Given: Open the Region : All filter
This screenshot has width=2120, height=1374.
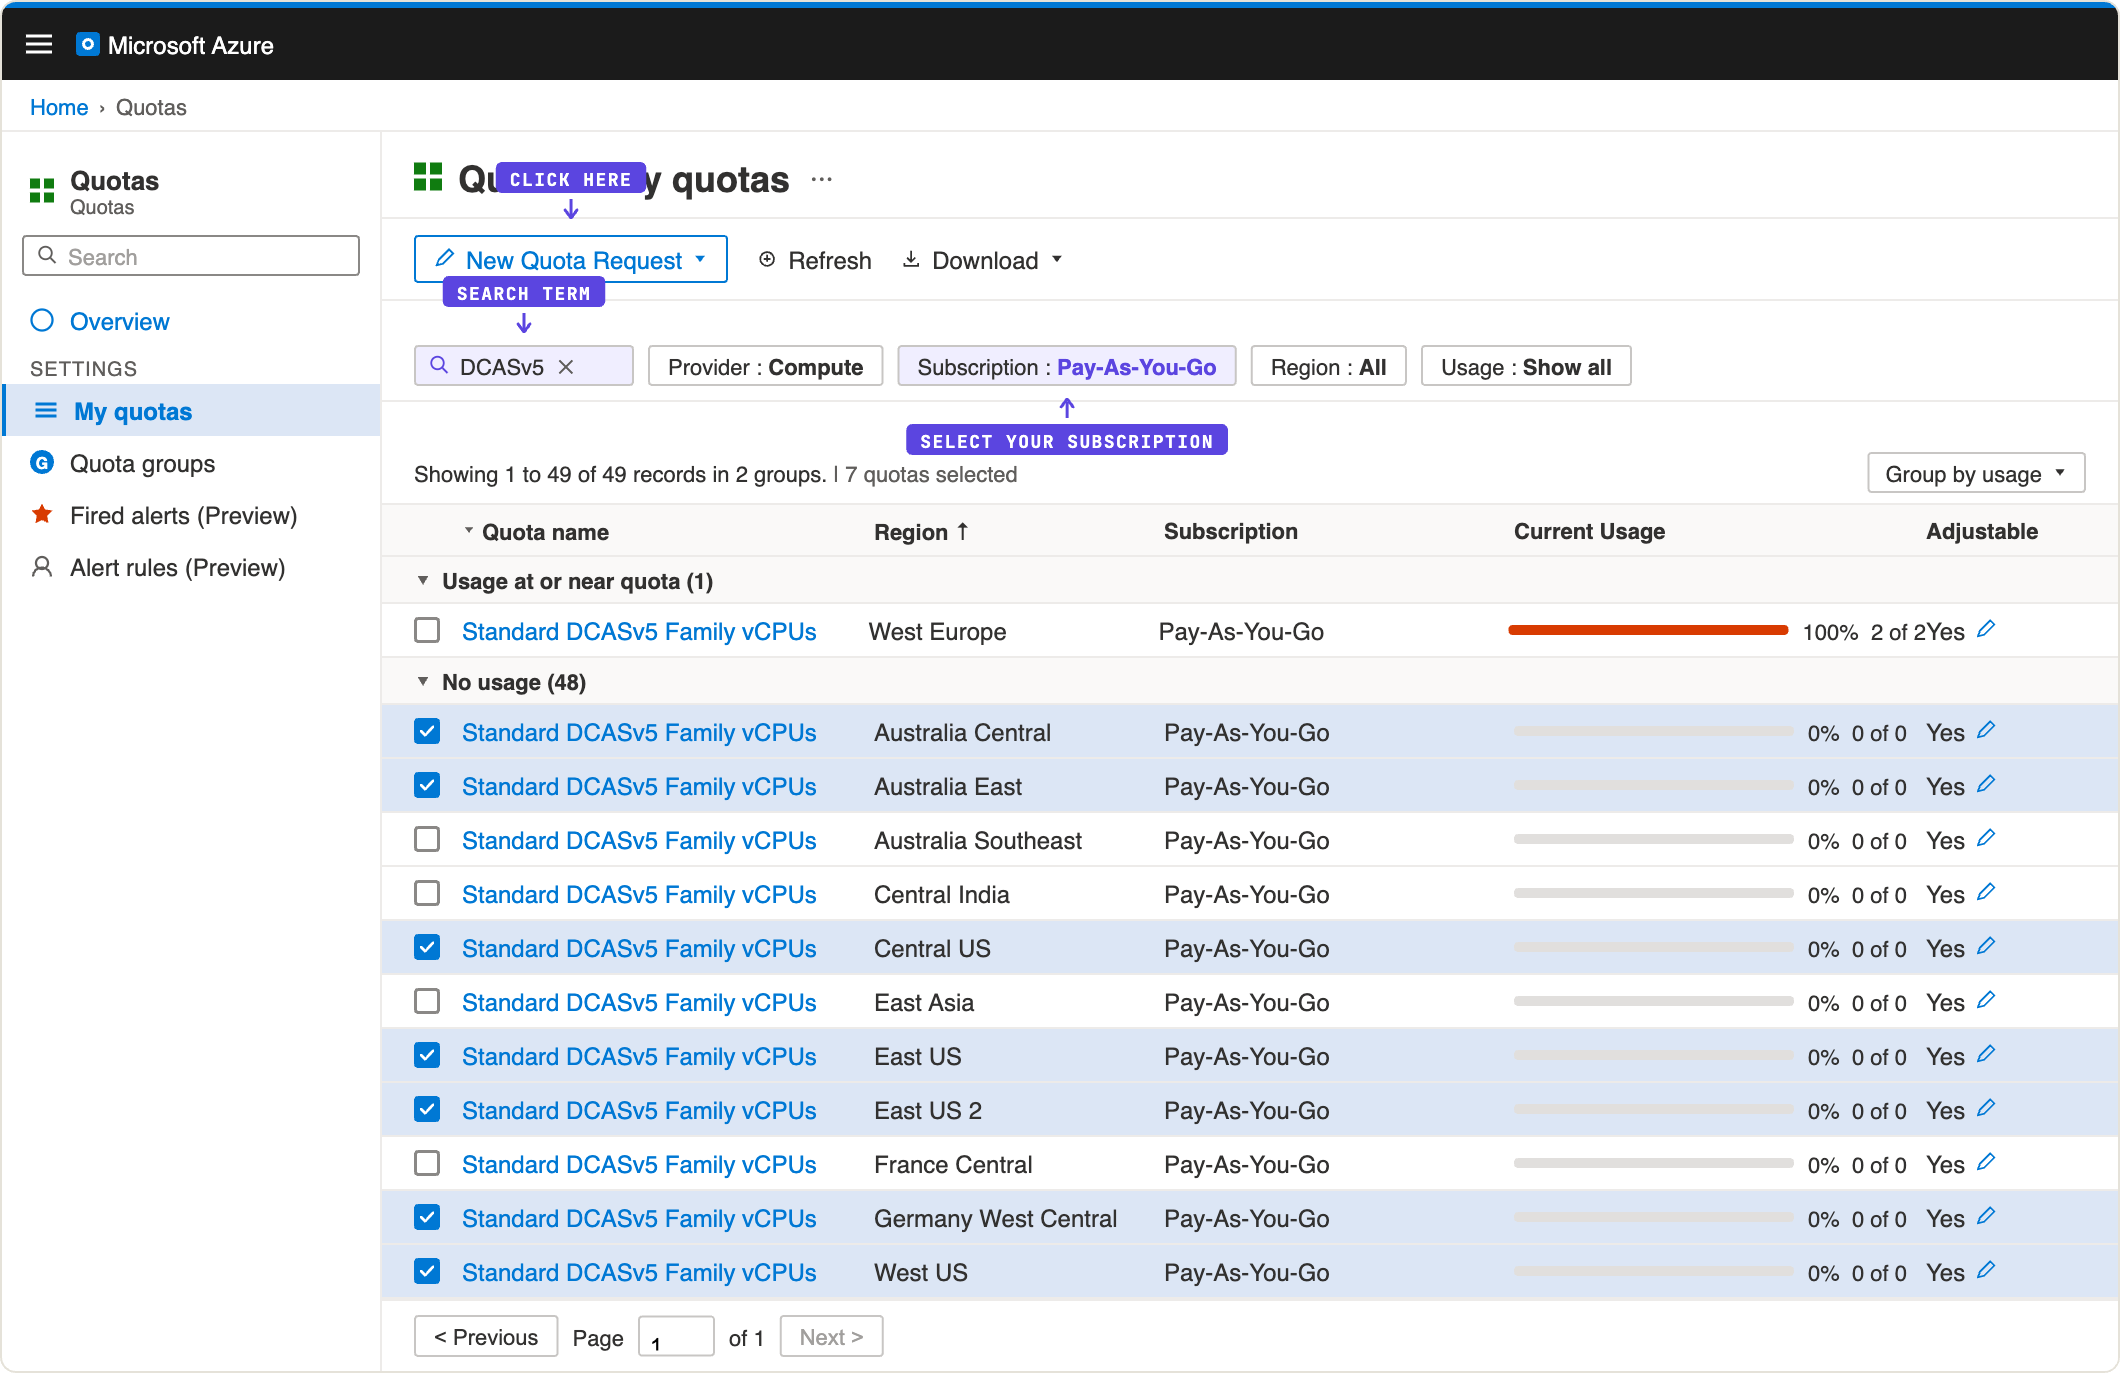Looking at the screenshot, I should pos(1328,367).
